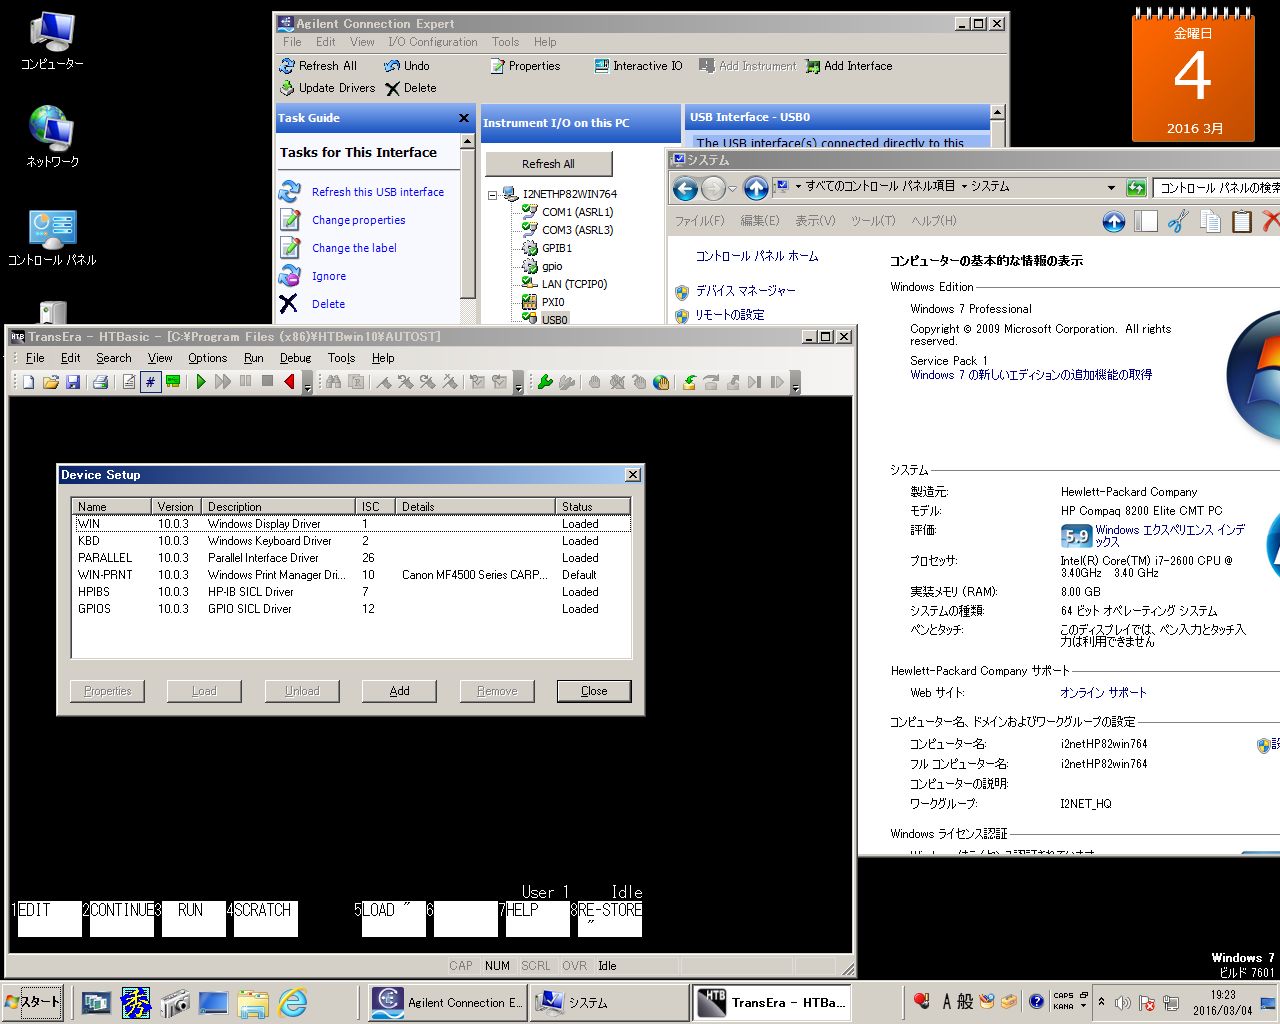1280x1024 pixels.
Task: Click the globe-with-hand icon in HTBasic toolbar
Action: tap(661, 382)
